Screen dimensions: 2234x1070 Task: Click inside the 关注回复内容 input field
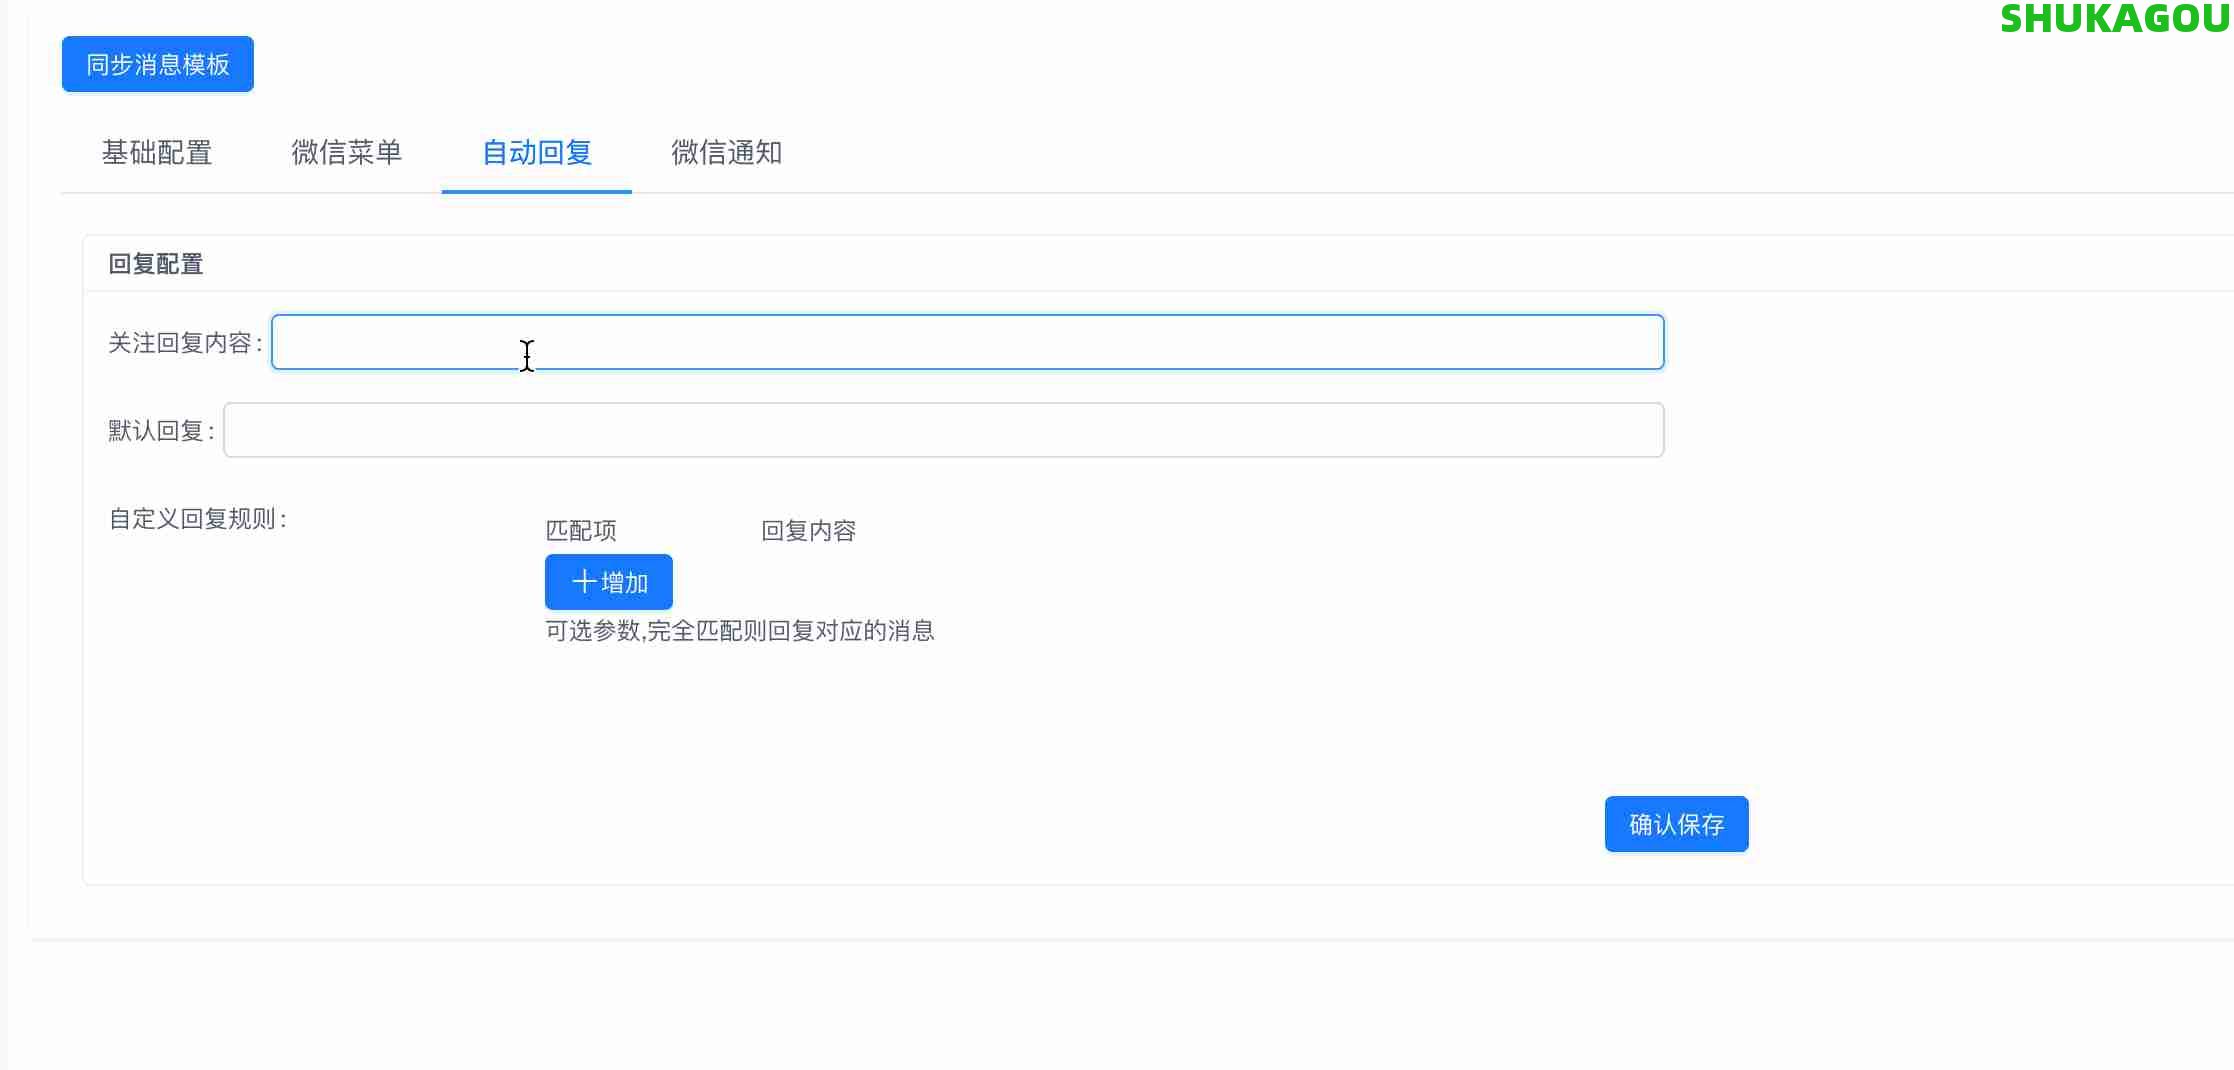[x=967, y=342]
